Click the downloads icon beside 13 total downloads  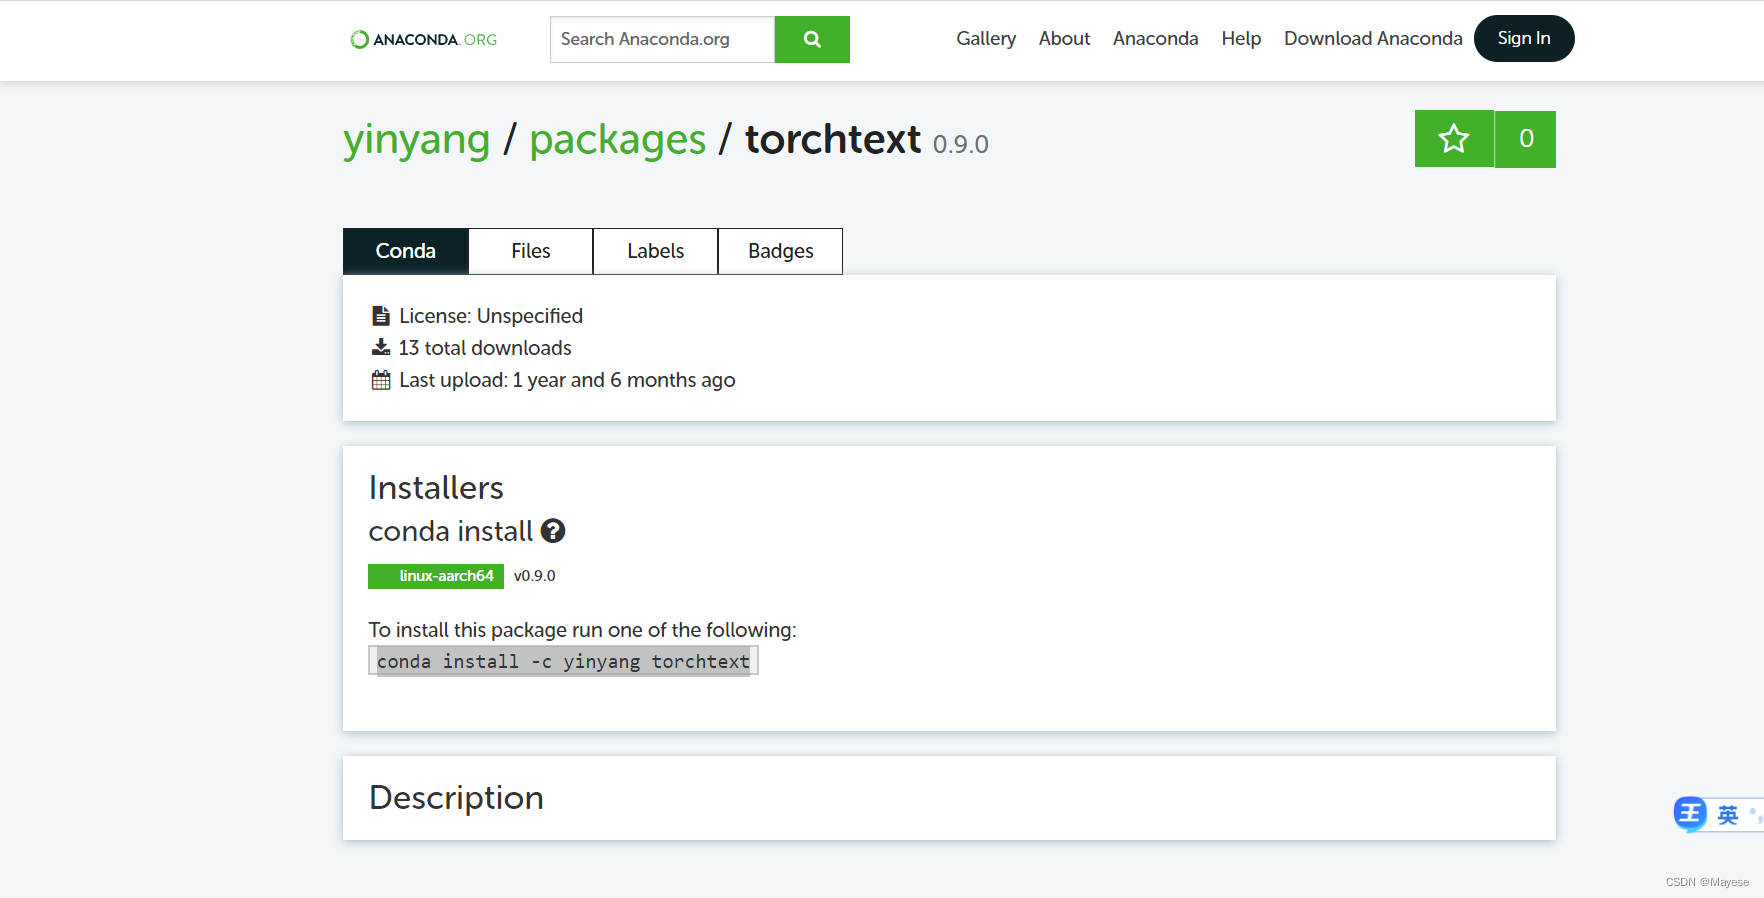click(x=381, y=347)
